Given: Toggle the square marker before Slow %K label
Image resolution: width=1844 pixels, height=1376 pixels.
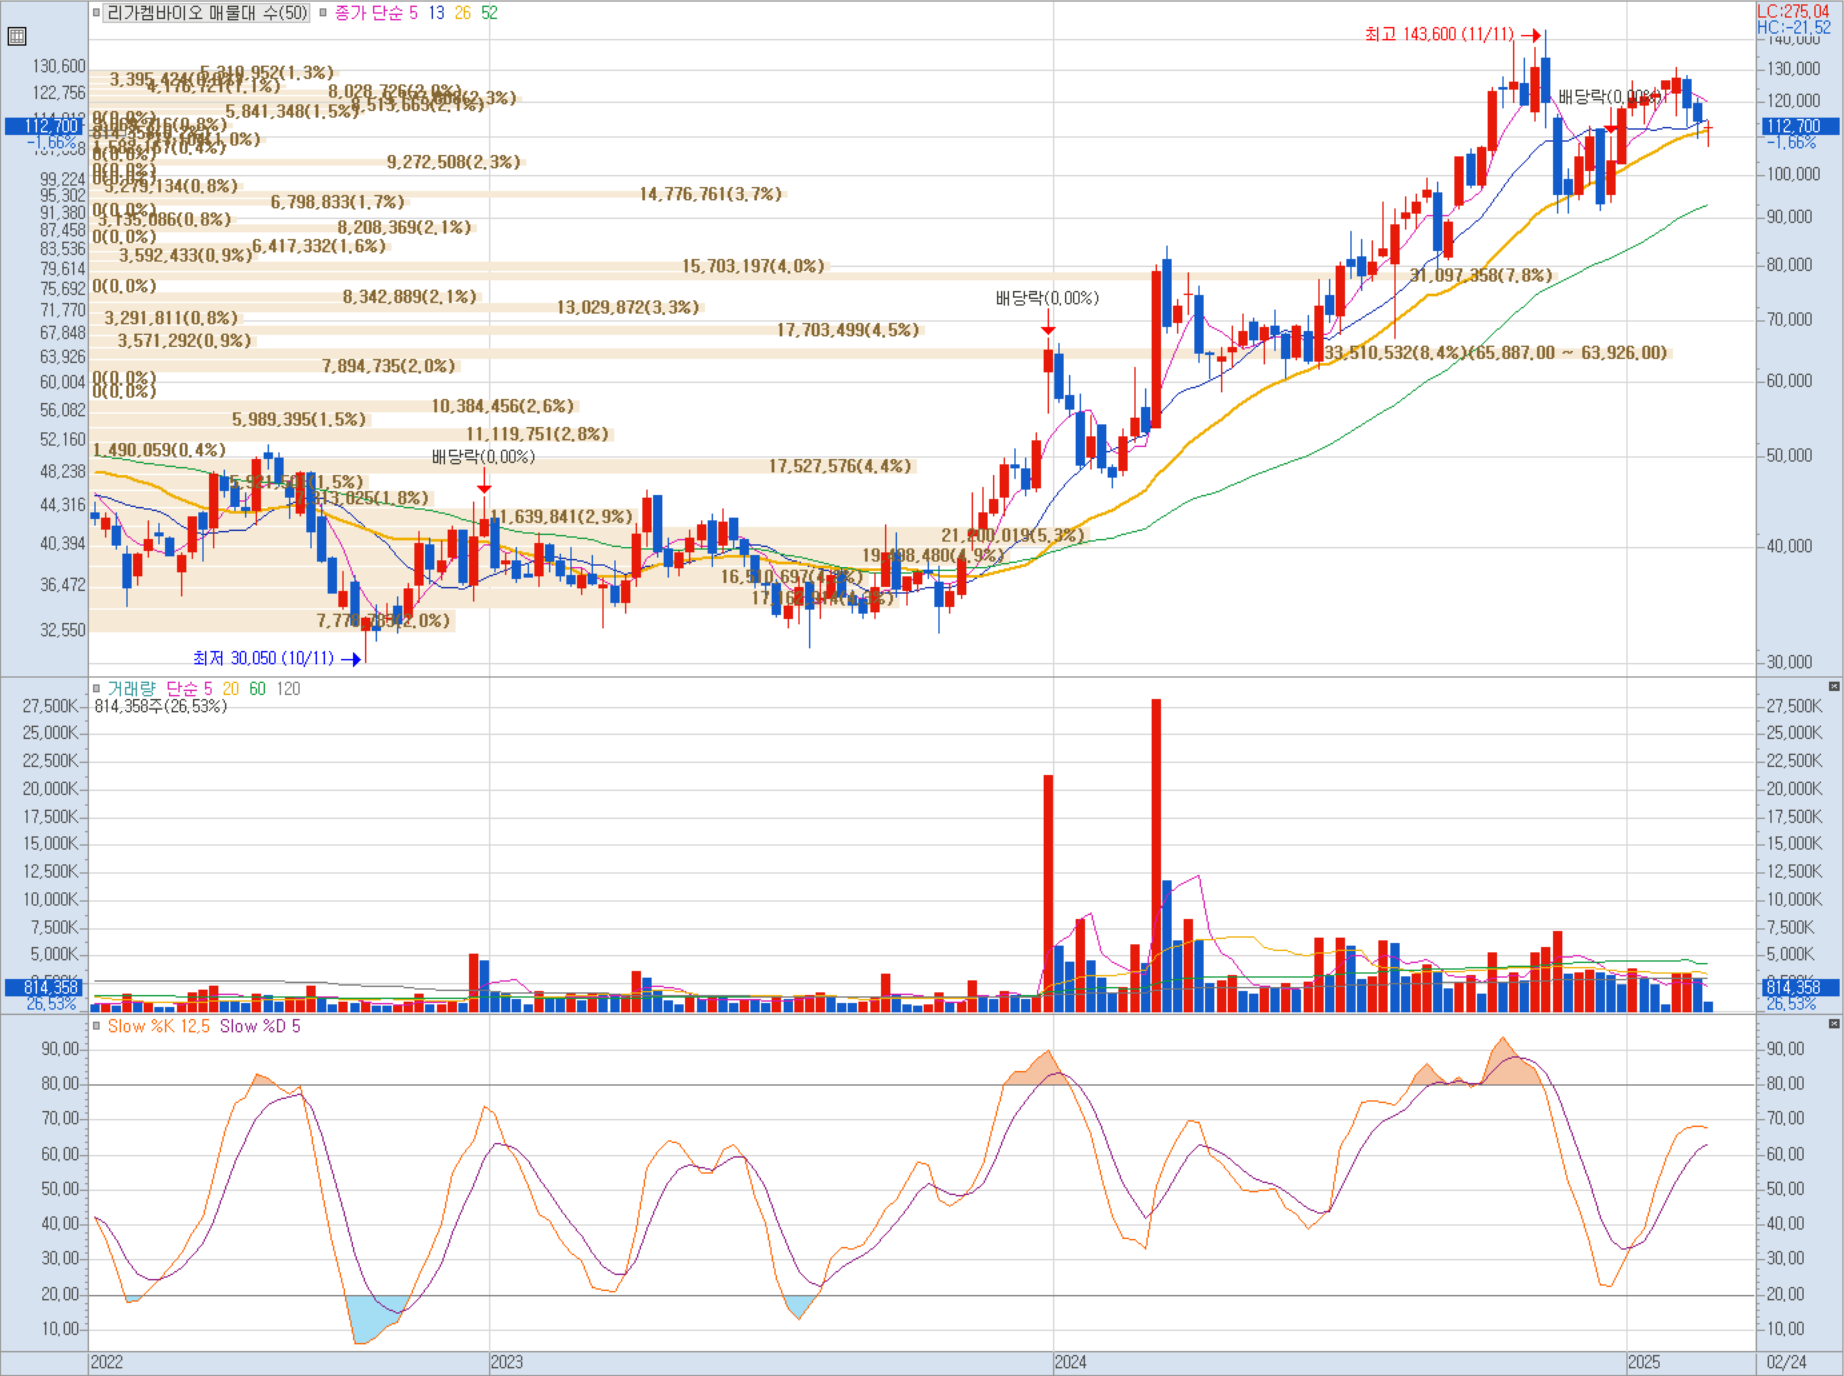Looking at the screenshot, I should click(x=97, y=1026).
